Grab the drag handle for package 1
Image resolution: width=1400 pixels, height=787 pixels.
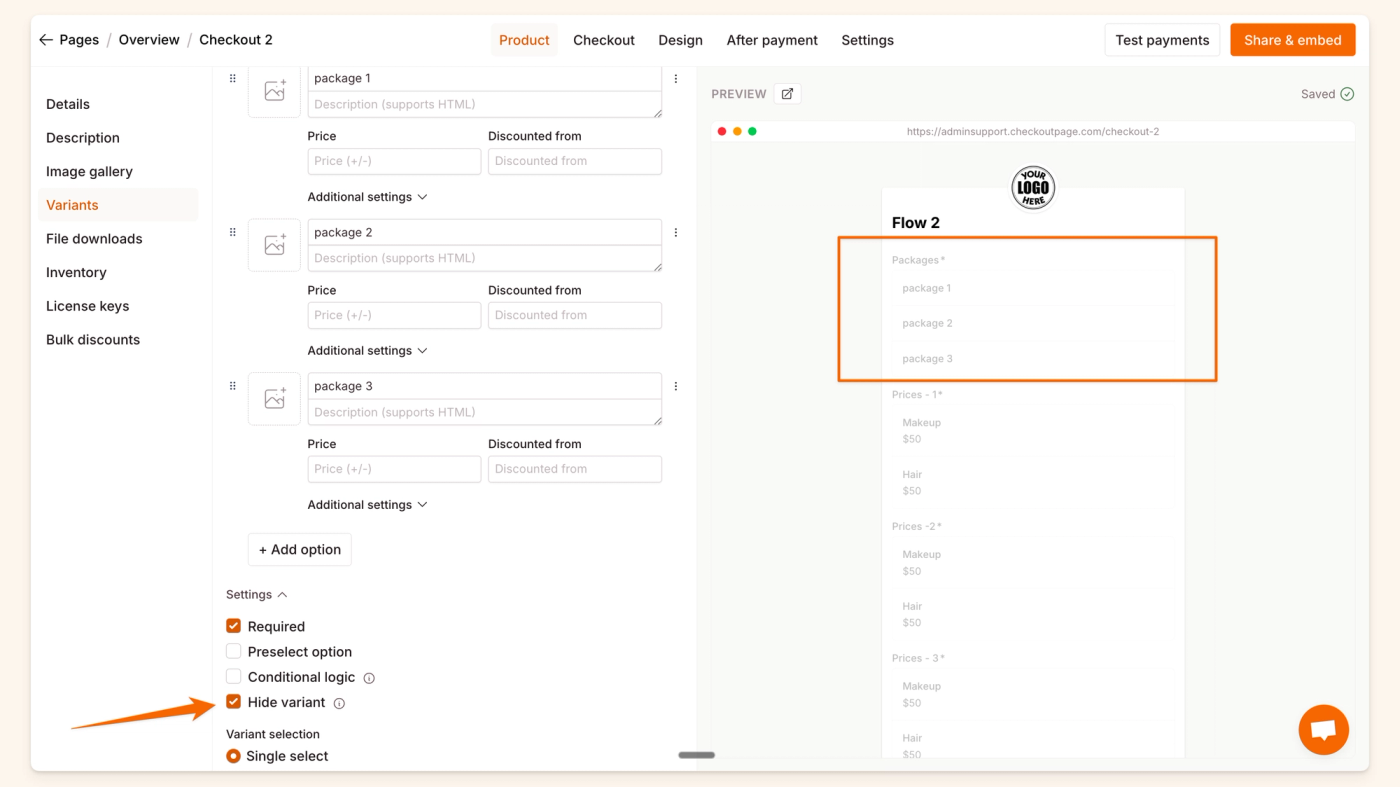233,78
